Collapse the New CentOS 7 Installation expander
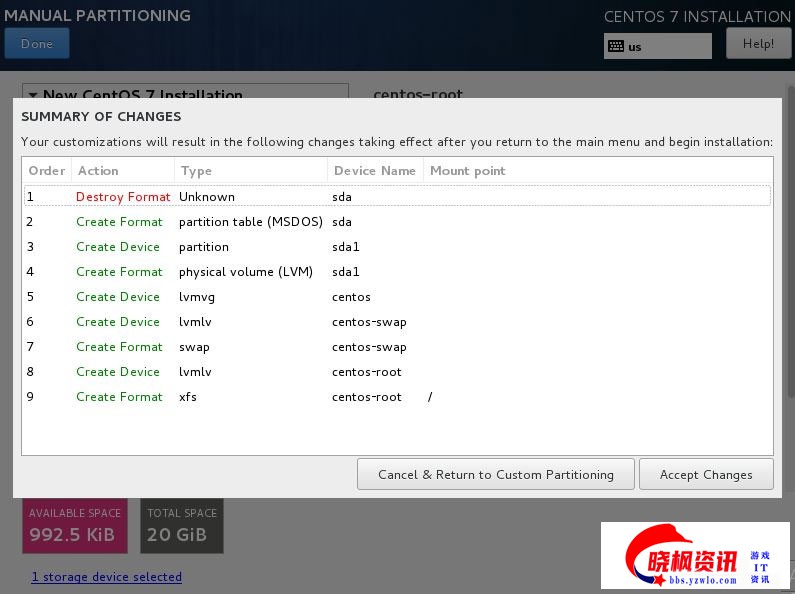This screenshot has height=594, width=795. point(33,95)
